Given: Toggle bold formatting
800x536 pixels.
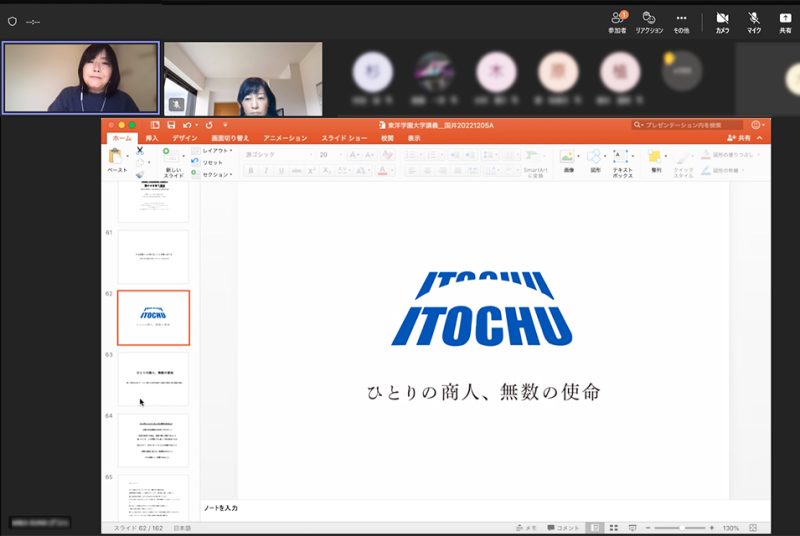Looking at the screenshot, I should 251,171.
